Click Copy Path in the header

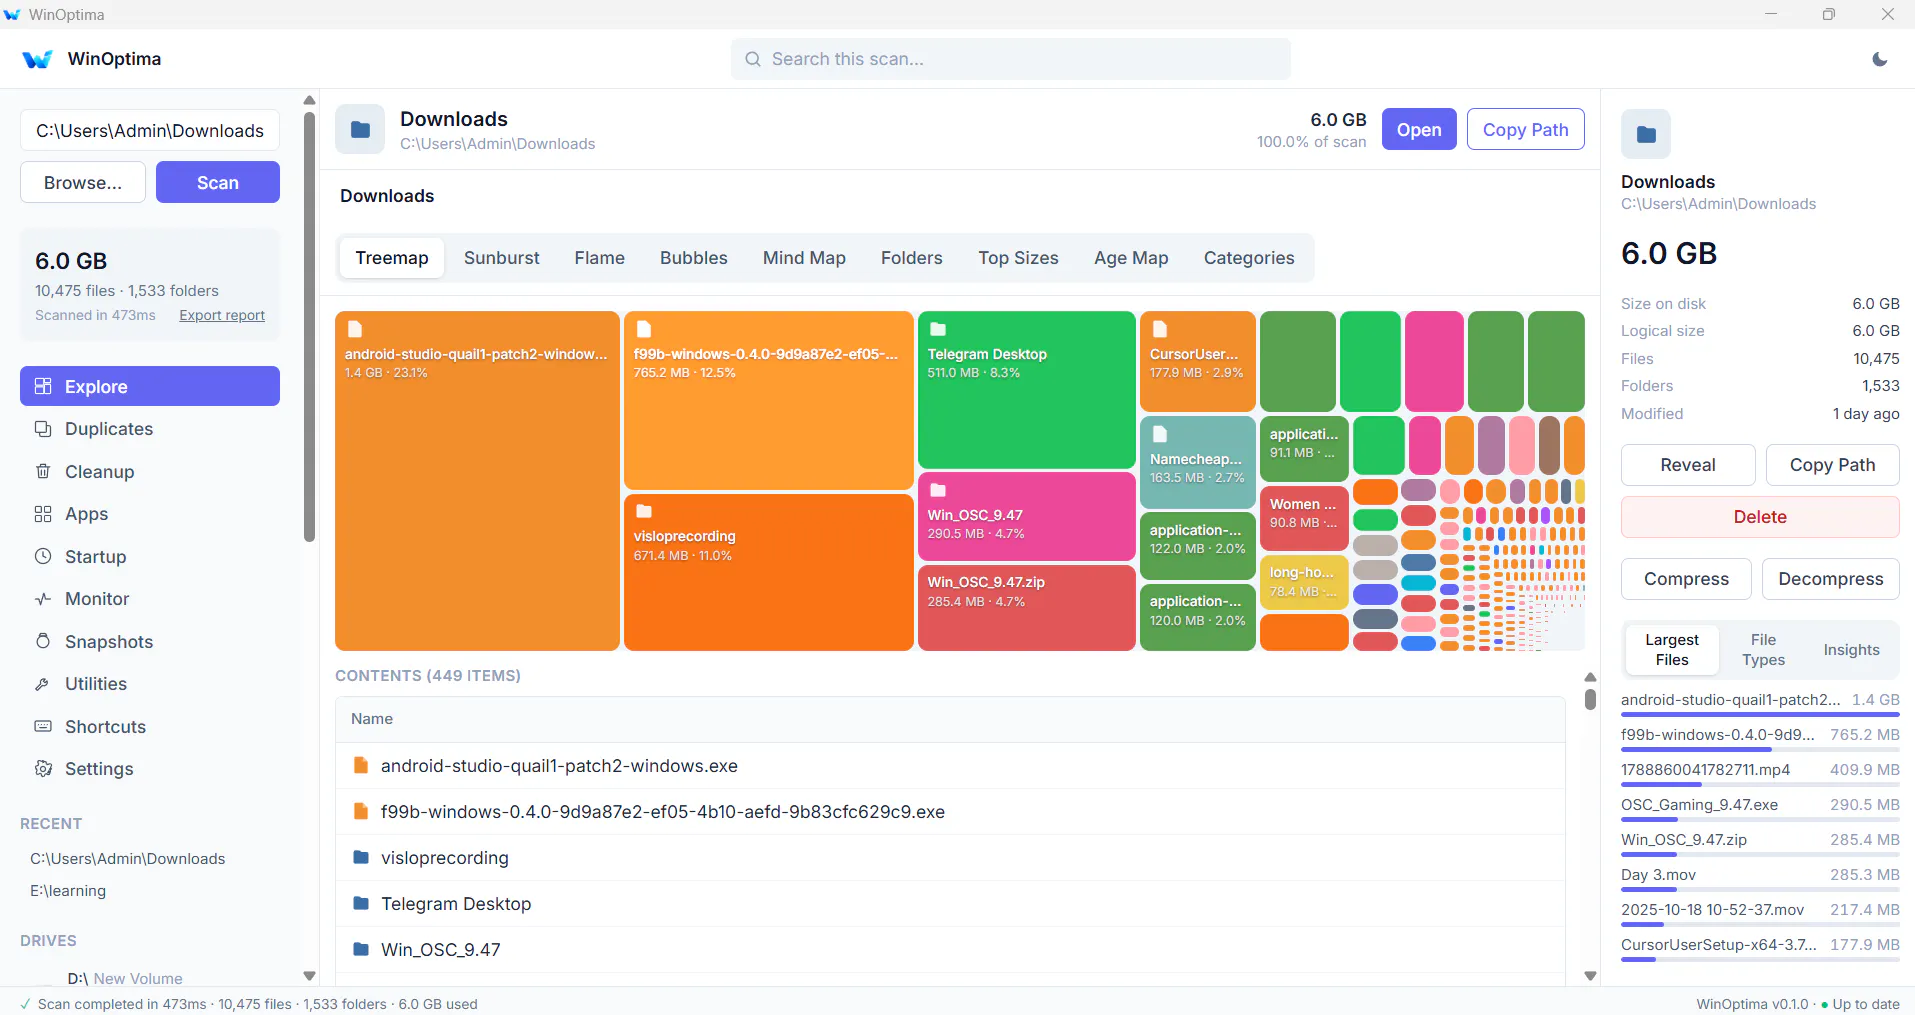(x=1526, y=130)
